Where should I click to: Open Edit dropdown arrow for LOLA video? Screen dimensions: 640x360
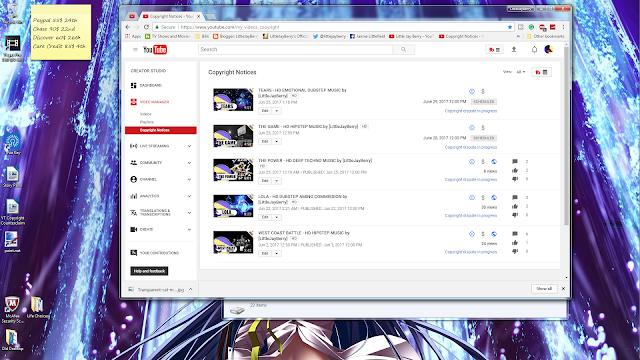pos(276,217)
